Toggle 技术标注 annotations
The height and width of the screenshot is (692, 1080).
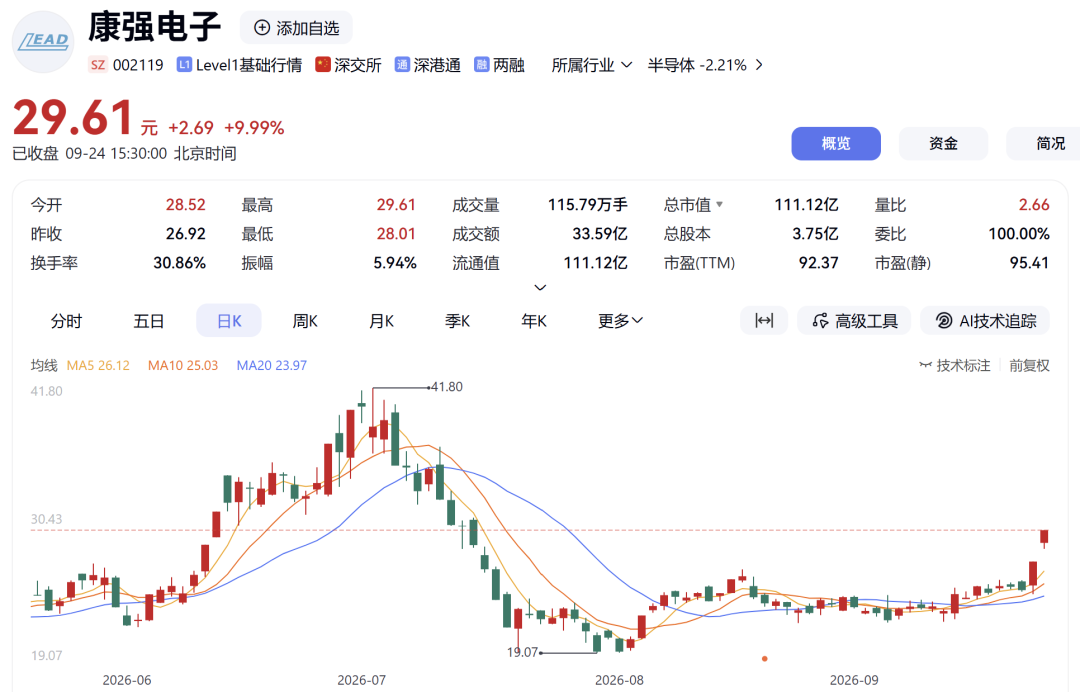click(955, 366)
